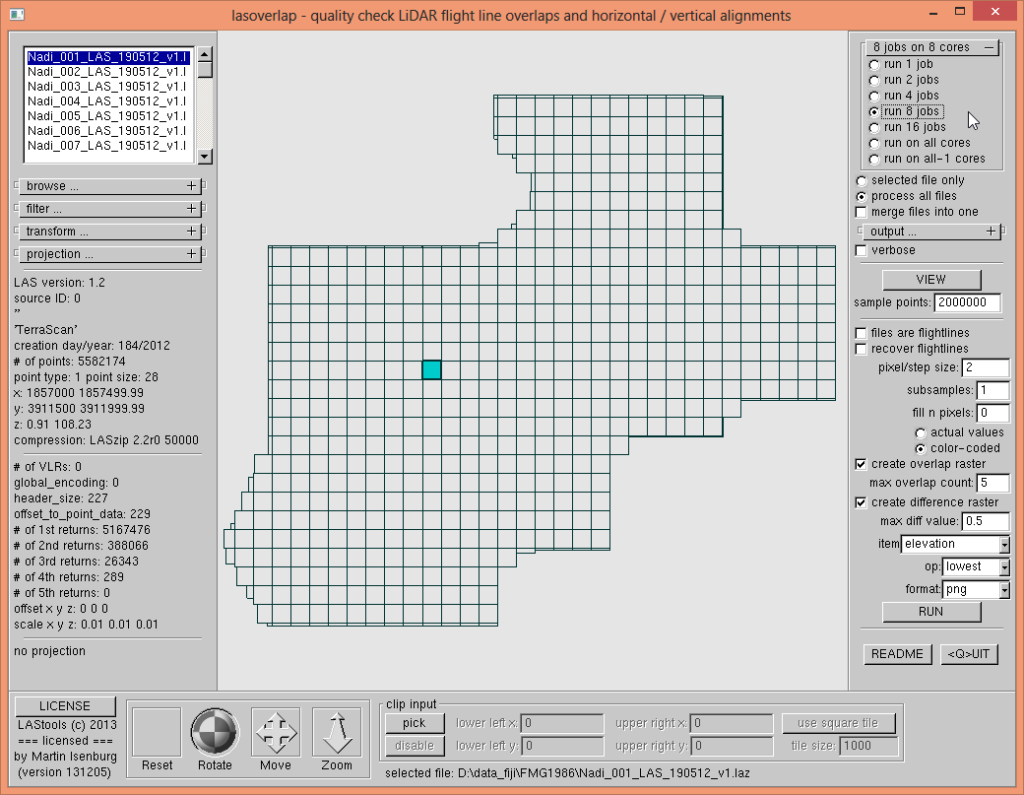
Task: Click the sample points input field
Action: pyautogui.click(x=972, y=303)
